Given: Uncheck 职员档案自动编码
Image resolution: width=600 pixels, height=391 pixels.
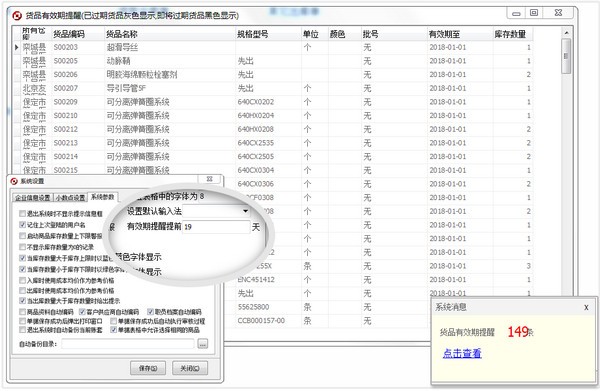Looking at the screenshot, I should point(150,312).
